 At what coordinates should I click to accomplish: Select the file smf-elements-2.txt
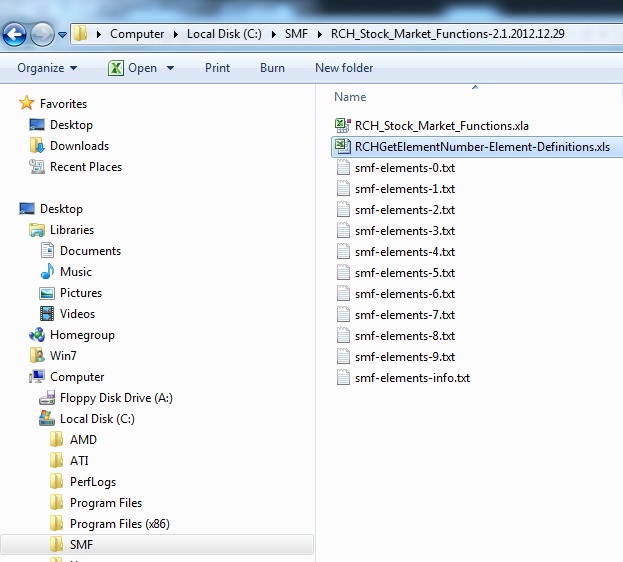point(404,210)
